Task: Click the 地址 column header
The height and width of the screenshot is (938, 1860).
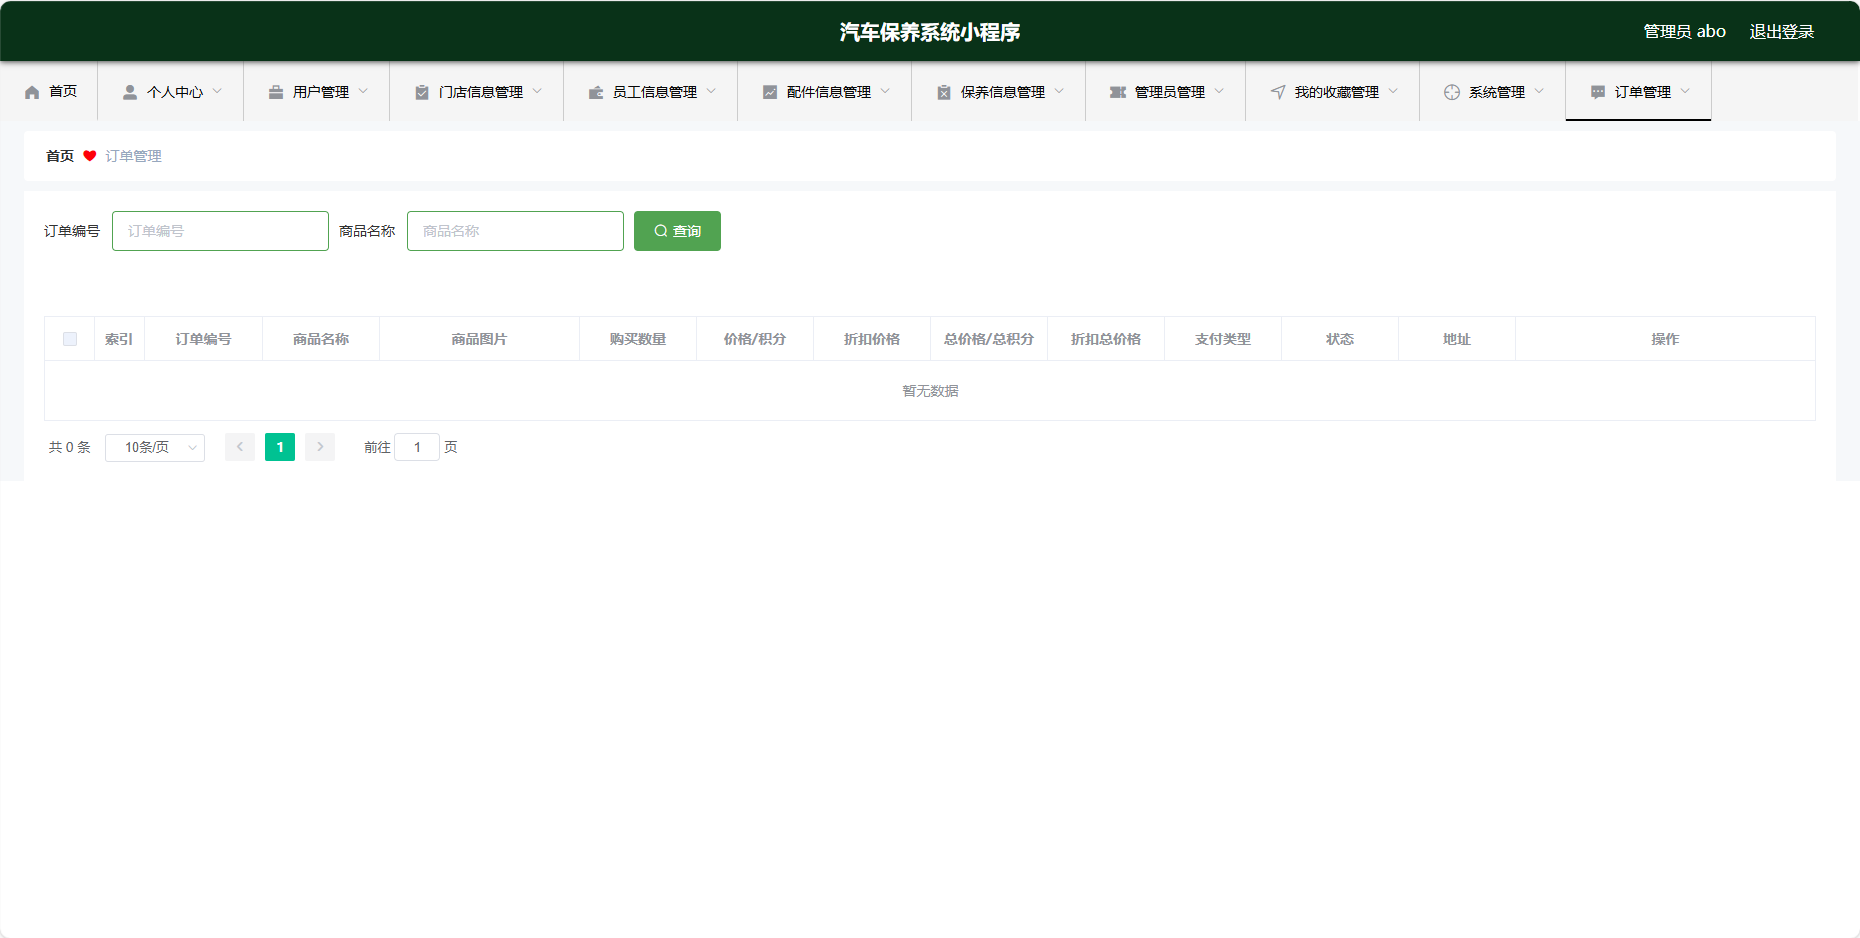Action: pyautogui.click(x=1457, y=339)
